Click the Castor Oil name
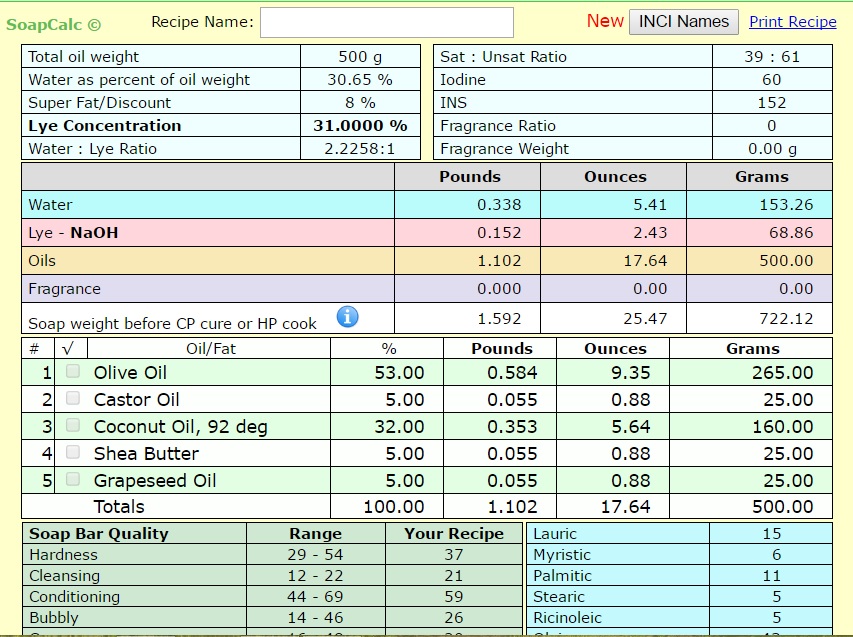 pos(137,400)
